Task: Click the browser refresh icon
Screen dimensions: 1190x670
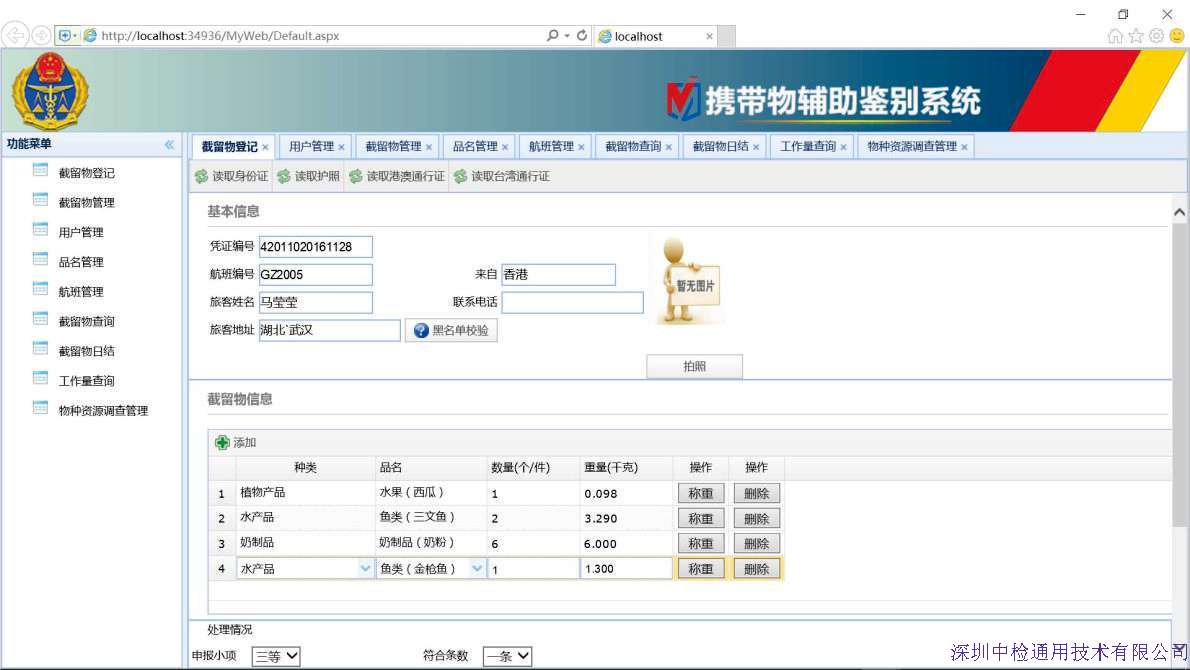Action: point(582,35)
